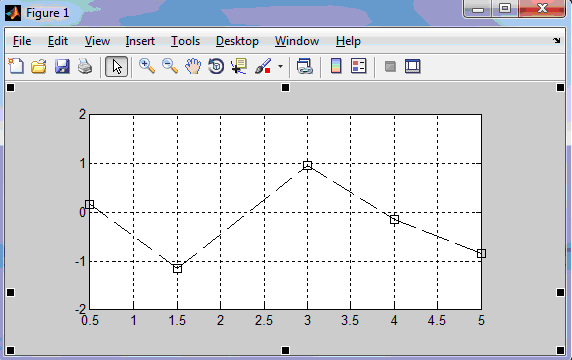
Task: Click the y-axis tick label -1
Action: [80, 261]
